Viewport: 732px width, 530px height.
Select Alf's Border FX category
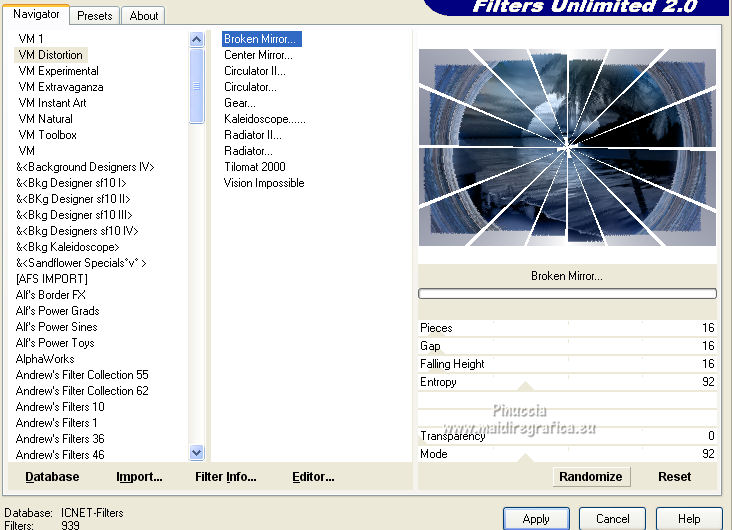50,295
